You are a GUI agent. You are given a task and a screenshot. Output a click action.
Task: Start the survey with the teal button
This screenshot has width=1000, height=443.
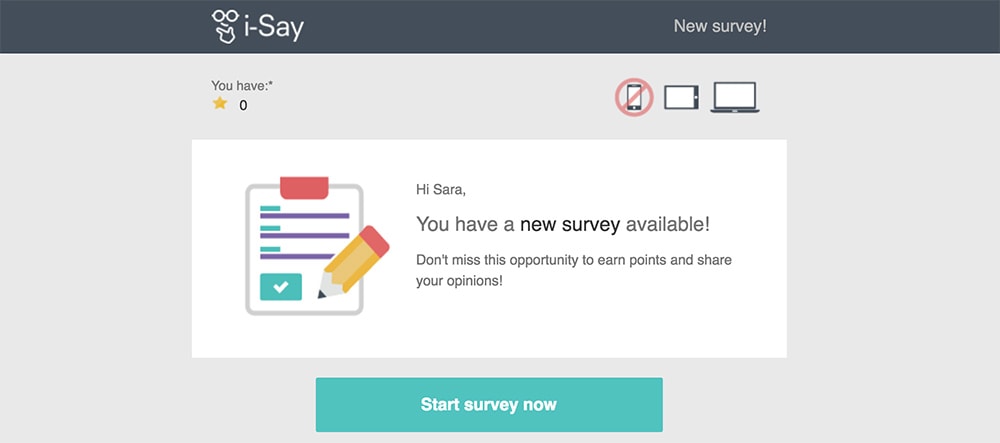[489, 405]
